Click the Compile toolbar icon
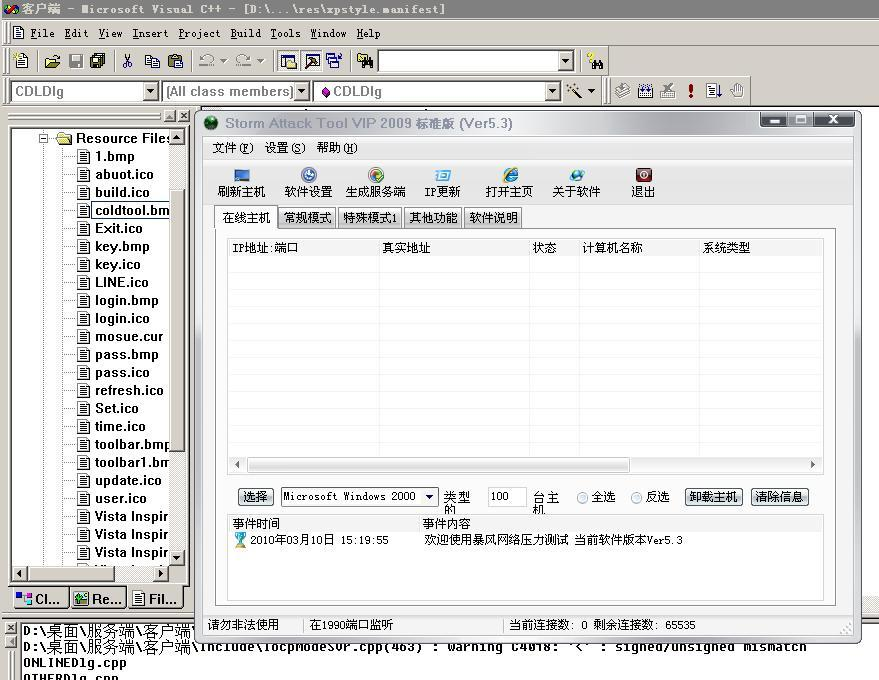Screen dimensions: 879x680 [x=622, y=91]
